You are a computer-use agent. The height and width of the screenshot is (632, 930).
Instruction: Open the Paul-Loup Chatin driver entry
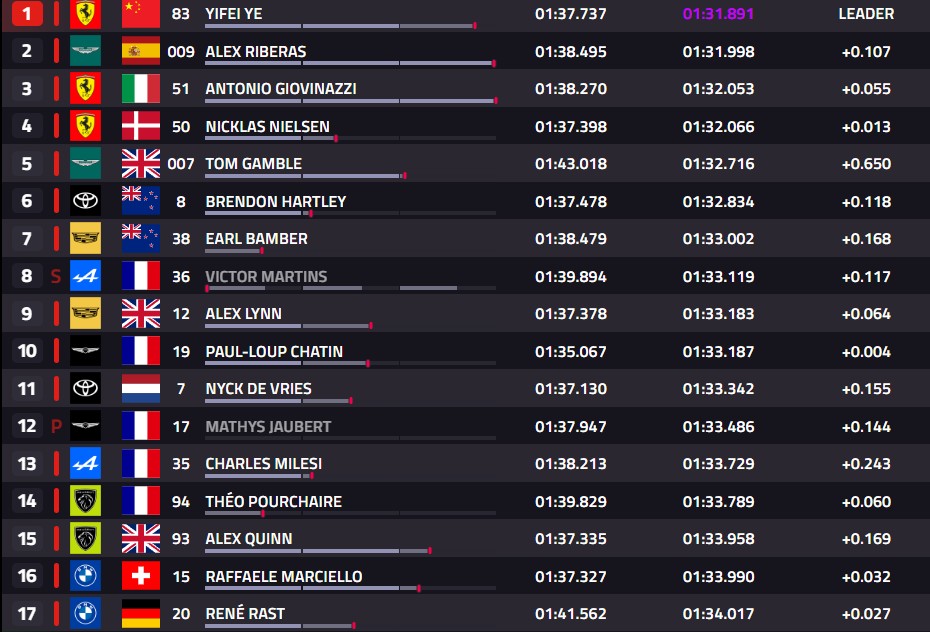pyautogui.click(x=274, y=352)
